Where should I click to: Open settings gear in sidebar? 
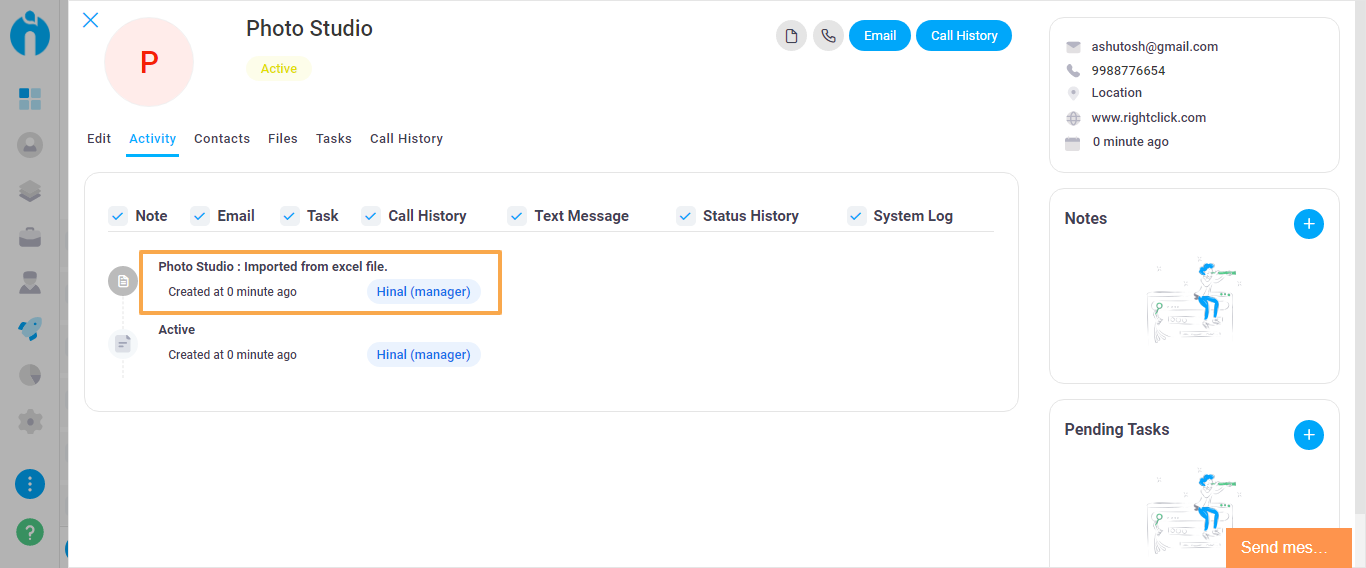point(30,421)
